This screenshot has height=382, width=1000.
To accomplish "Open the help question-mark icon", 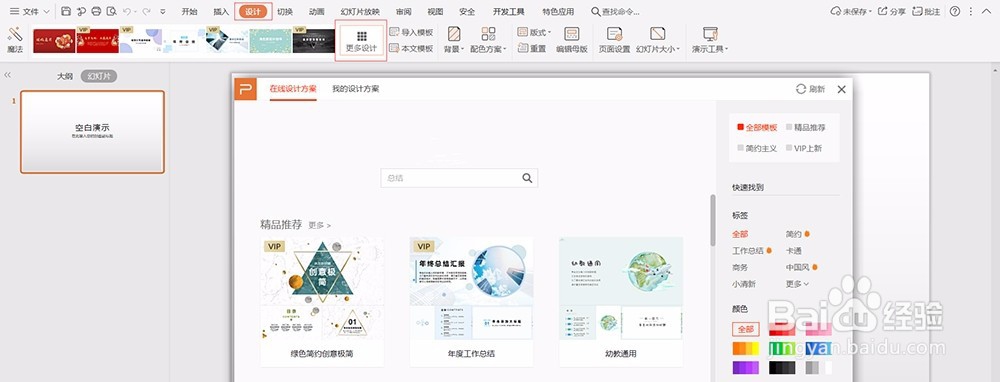I will [x=955, y=11].
